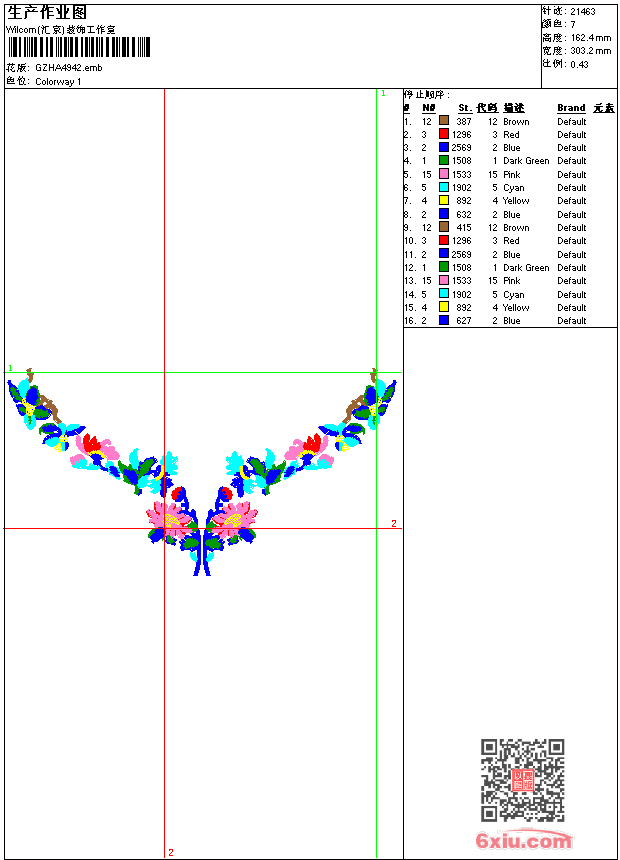Open the 6xiu.com watermark link
This screenshot has width=620, height=860.
pyautogui.click(x=523, y=841)
